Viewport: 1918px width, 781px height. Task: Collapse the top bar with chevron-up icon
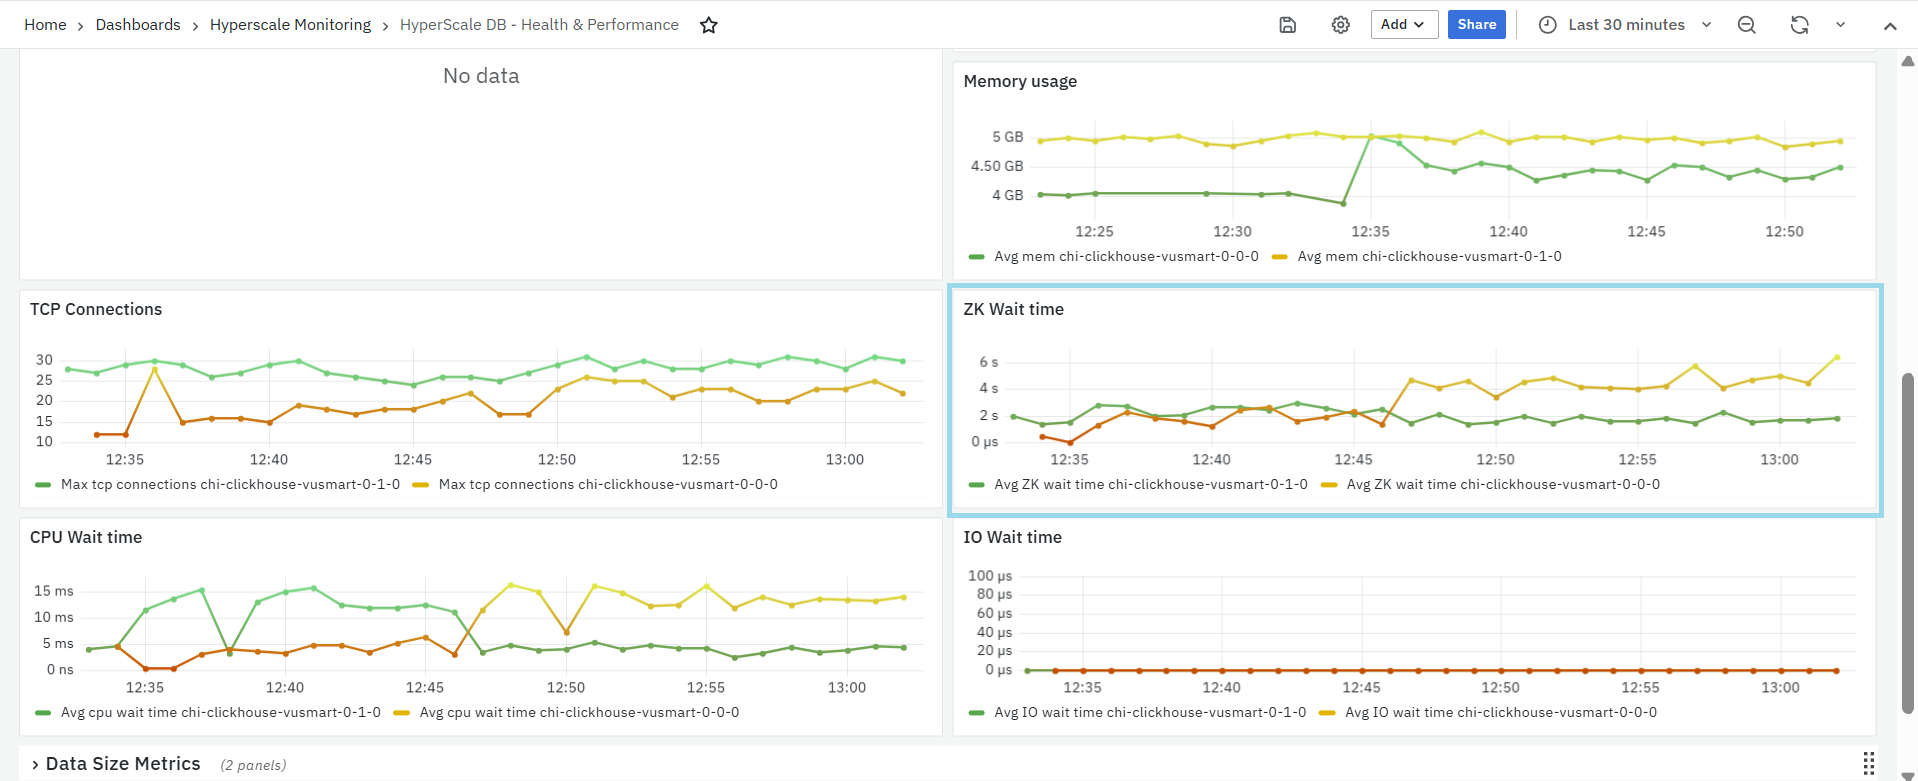[1889, 26]
